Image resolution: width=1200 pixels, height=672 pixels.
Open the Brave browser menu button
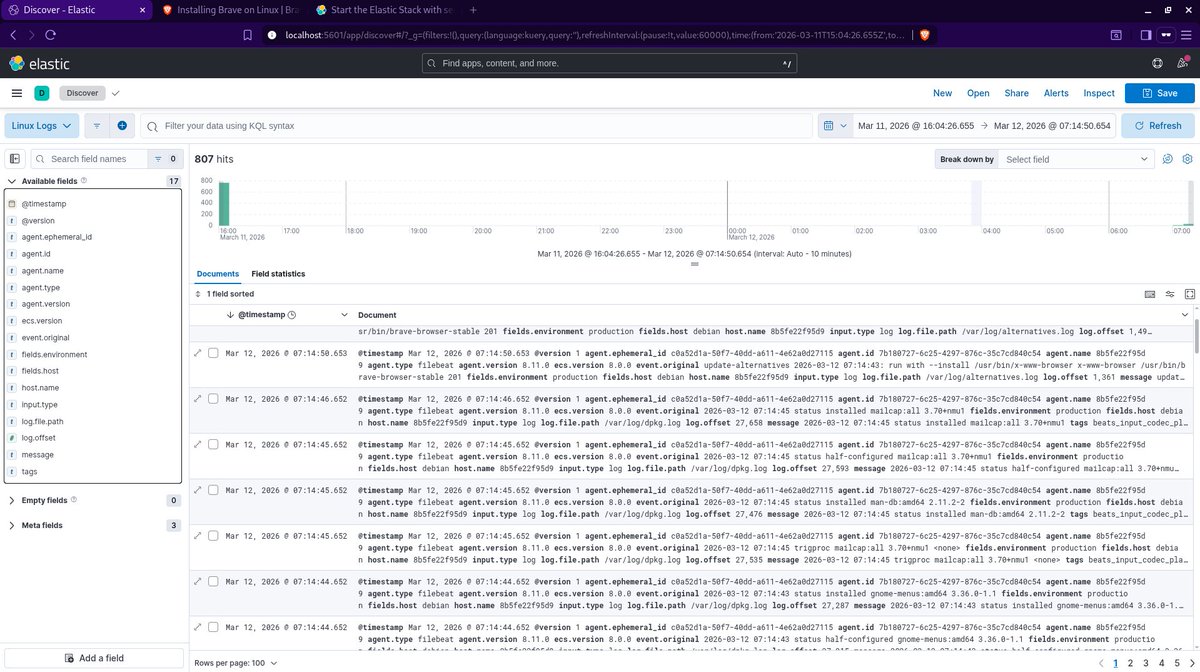(1187, 34)
